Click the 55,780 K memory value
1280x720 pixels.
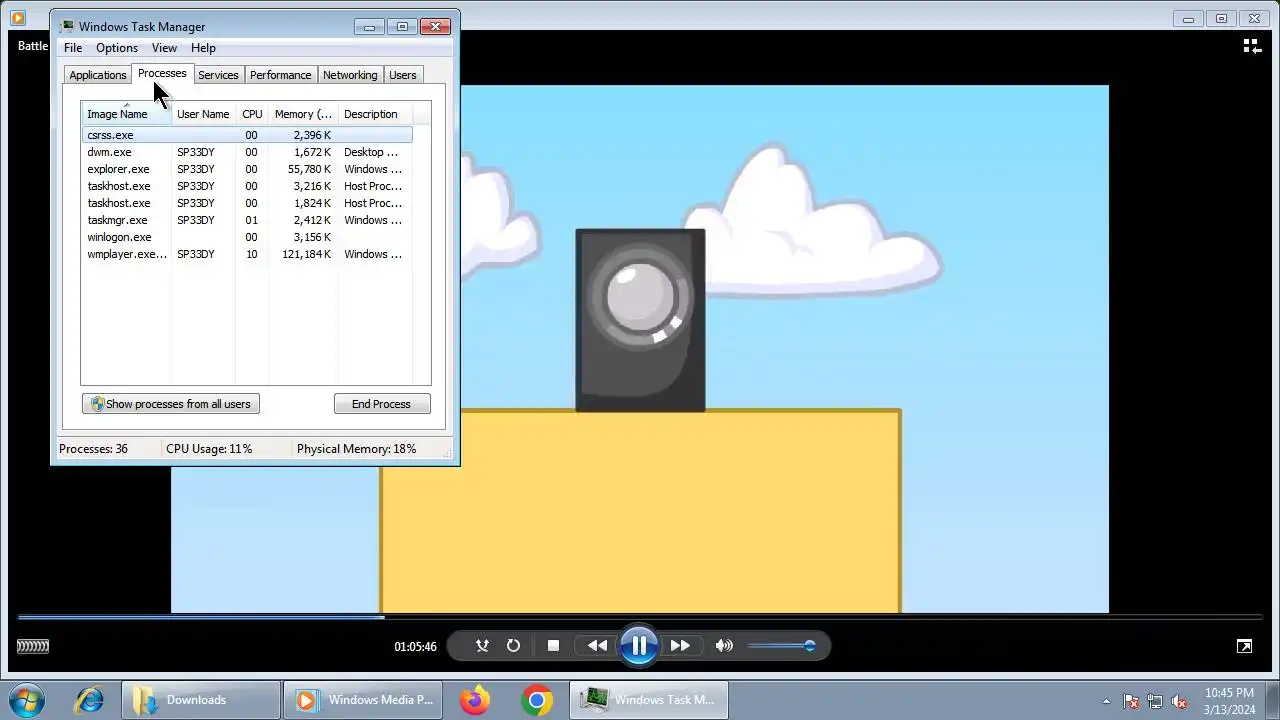coord(309,169)
